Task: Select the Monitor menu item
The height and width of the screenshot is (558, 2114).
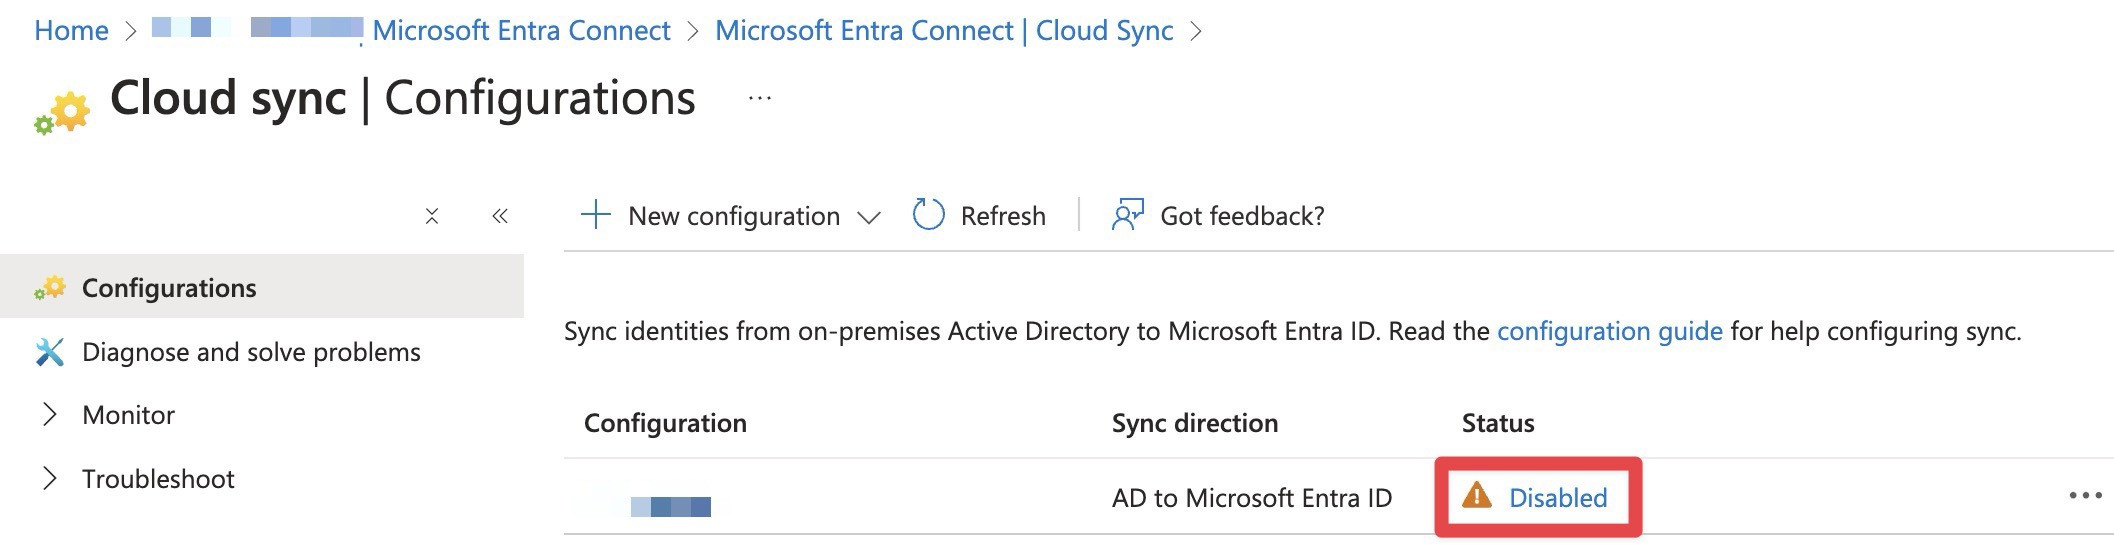Action: (128, 415)
